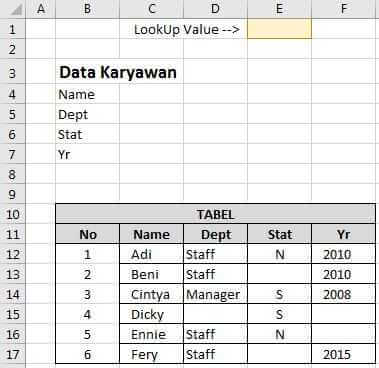Select the cell containing 'Adi'
This screenshot has width=379, height=368.
[x=151, y=254]
